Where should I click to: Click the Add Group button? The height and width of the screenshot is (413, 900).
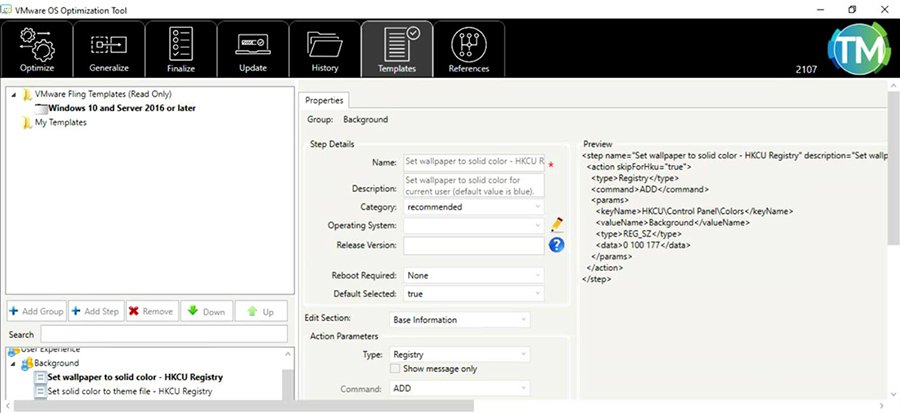pyautogui.click(x=36, y=312)
